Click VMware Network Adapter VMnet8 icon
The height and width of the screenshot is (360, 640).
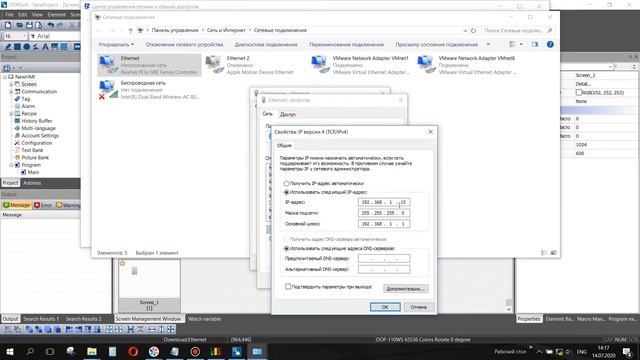pyautogui.click(x=427, y=65)
